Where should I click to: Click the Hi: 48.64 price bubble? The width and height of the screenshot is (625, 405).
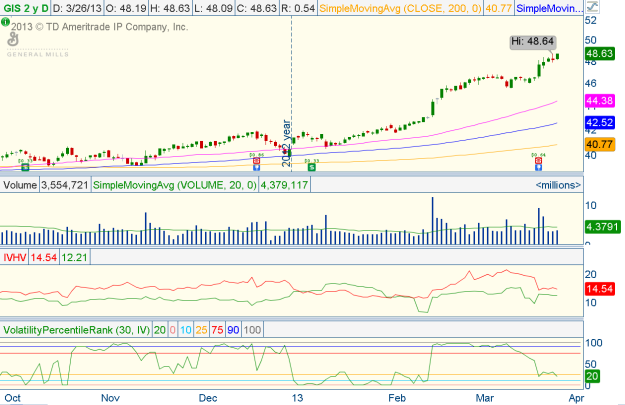(531, 41)
